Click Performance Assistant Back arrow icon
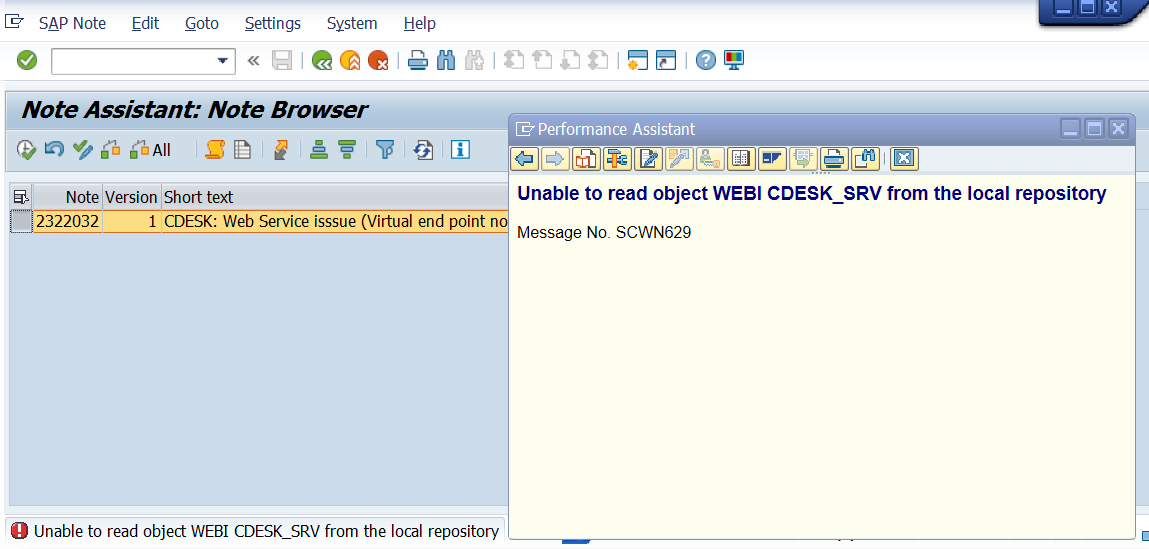 (x=524, y=158)
